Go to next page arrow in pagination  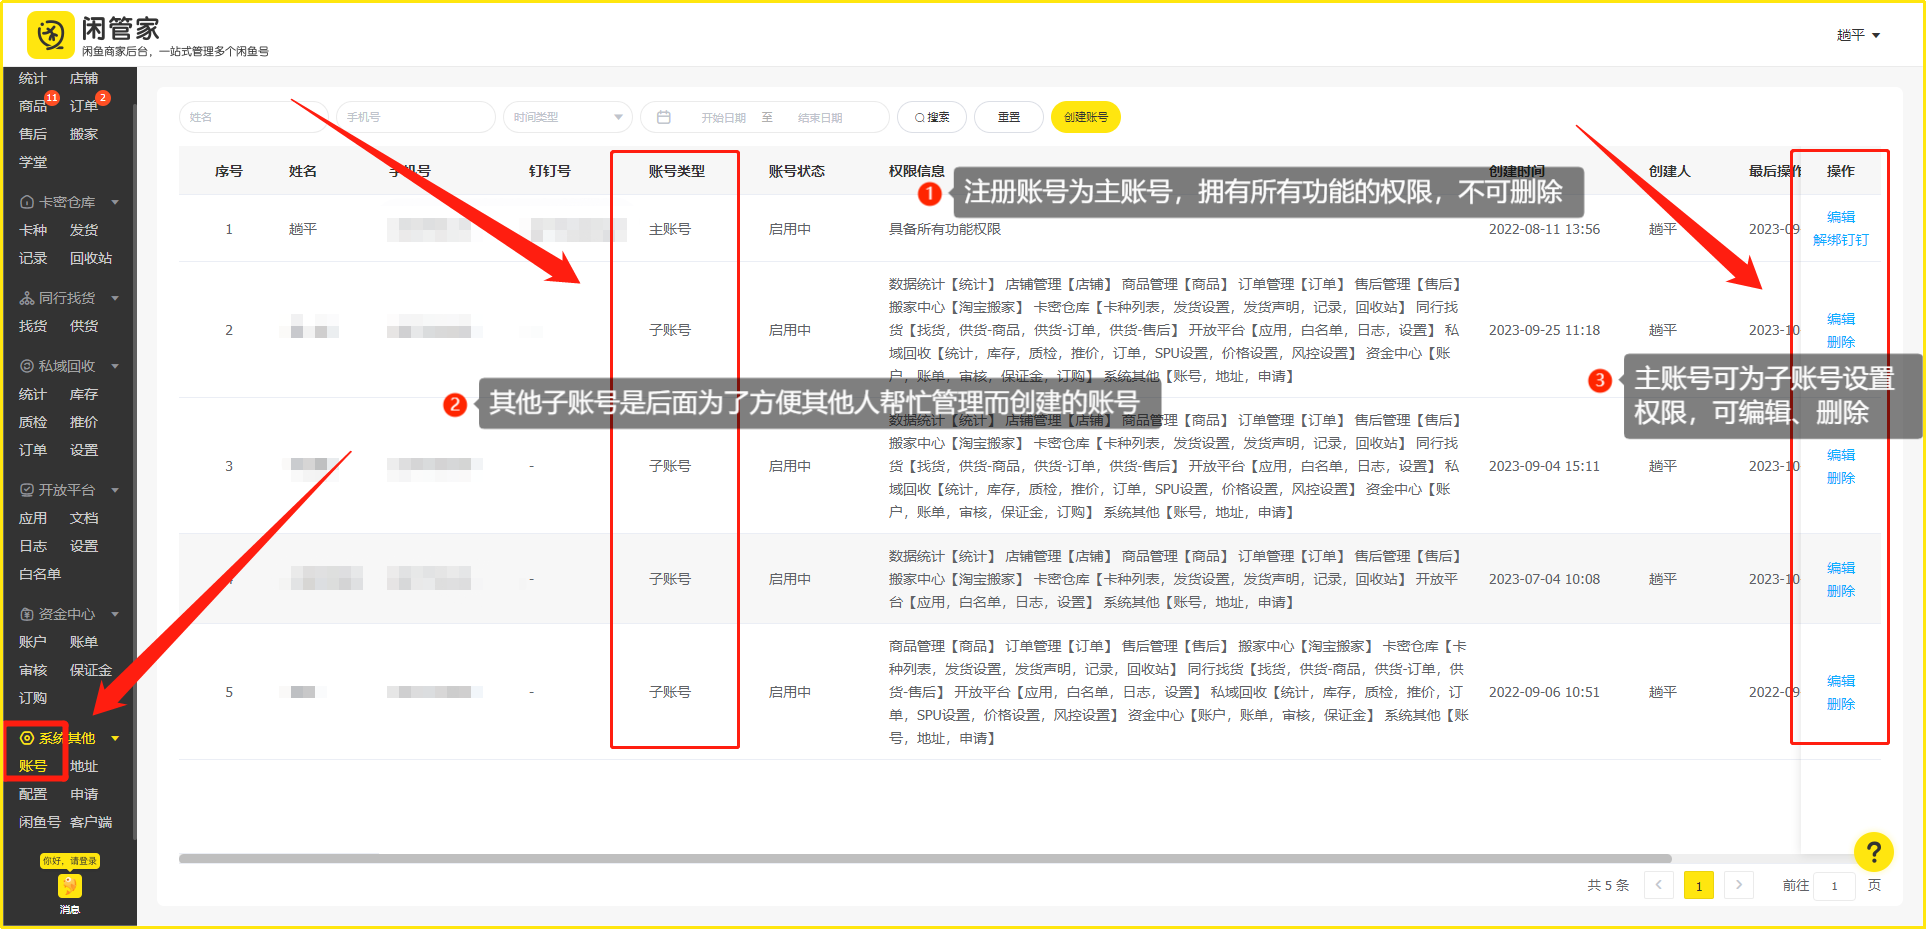tap(1739, 885)
